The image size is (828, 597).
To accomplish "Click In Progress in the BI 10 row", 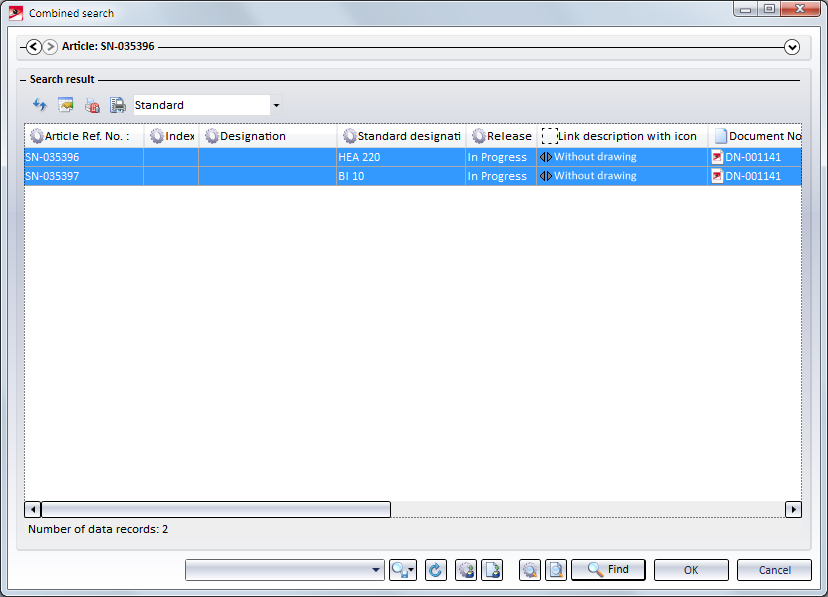I will 501,176.
